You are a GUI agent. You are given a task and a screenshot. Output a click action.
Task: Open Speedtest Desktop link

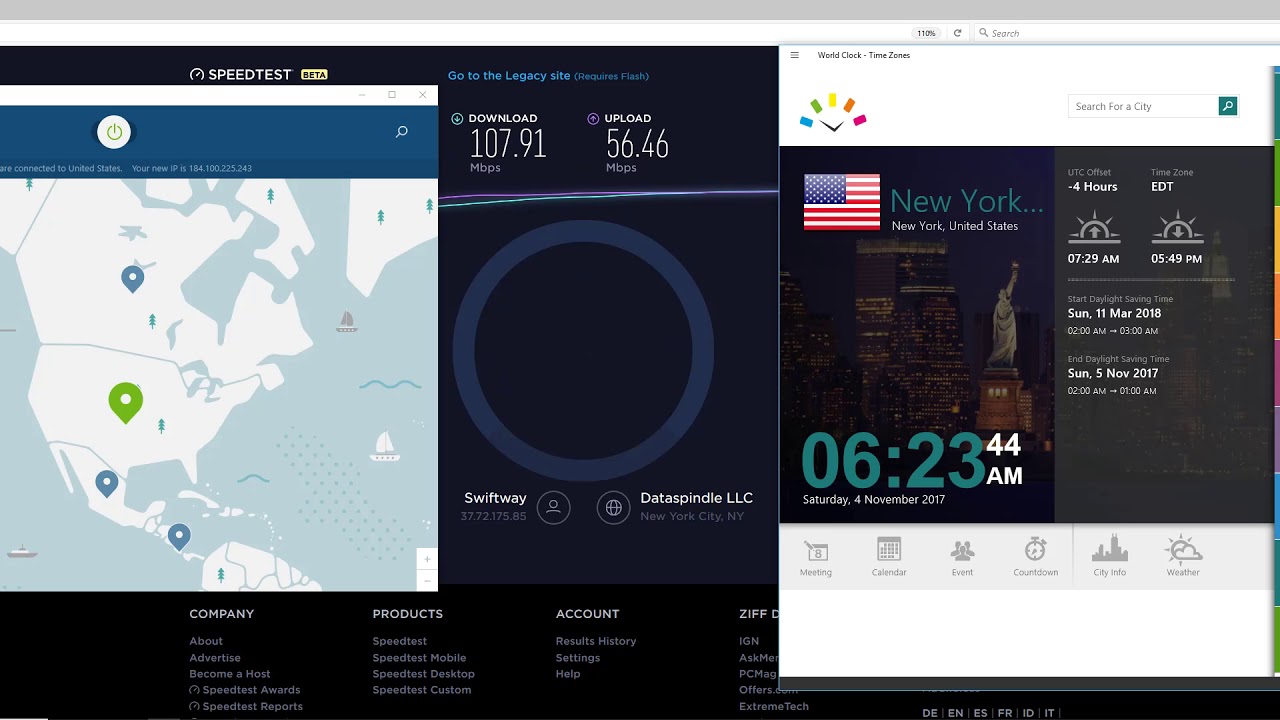(424, 674)
